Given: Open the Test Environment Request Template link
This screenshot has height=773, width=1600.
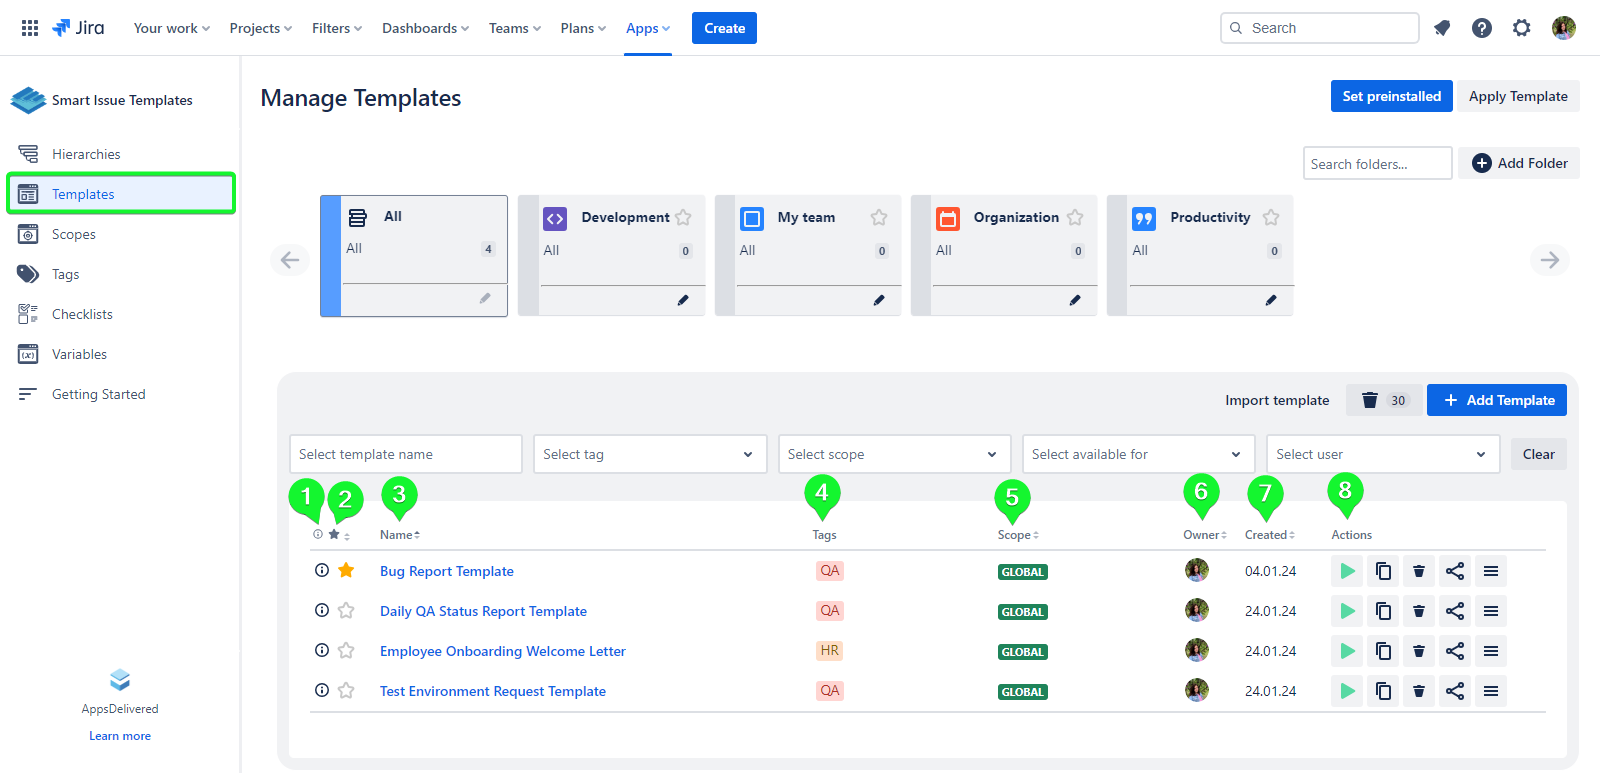Looking at the screenshot, I should [493, 691].
